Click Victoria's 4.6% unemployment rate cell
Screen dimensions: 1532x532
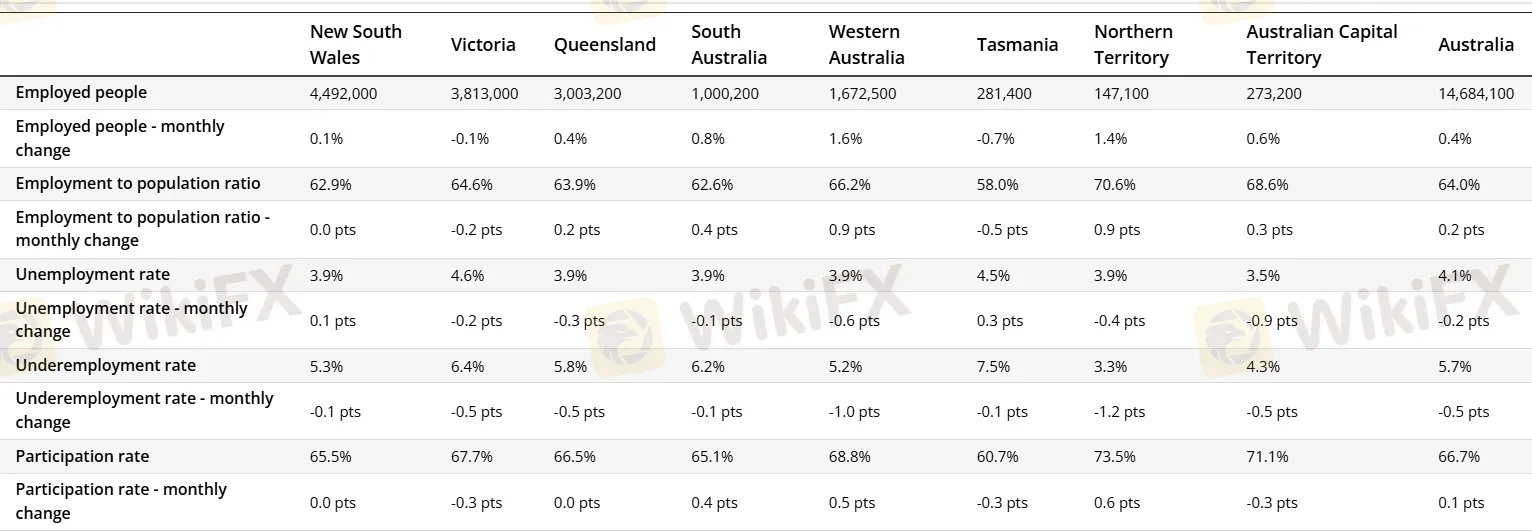coord(467,276)
